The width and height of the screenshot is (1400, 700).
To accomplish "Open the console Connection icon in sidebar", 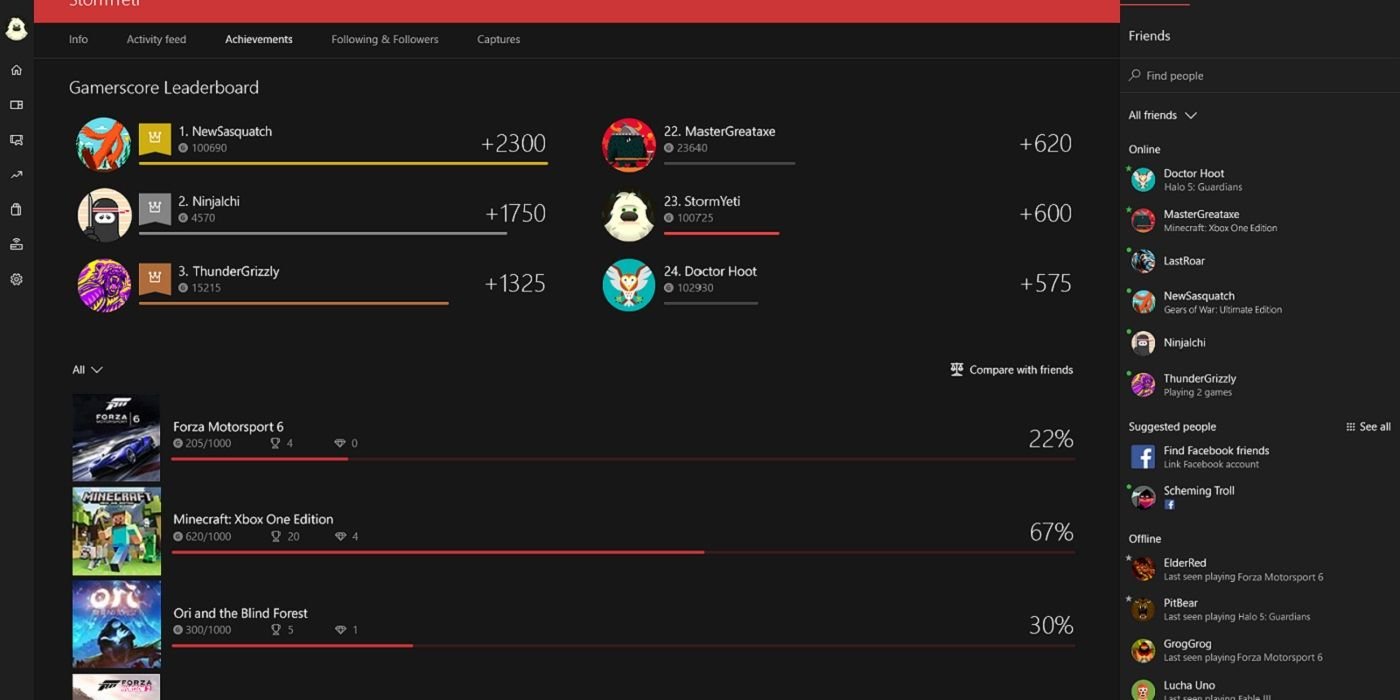I will point(16,244).
